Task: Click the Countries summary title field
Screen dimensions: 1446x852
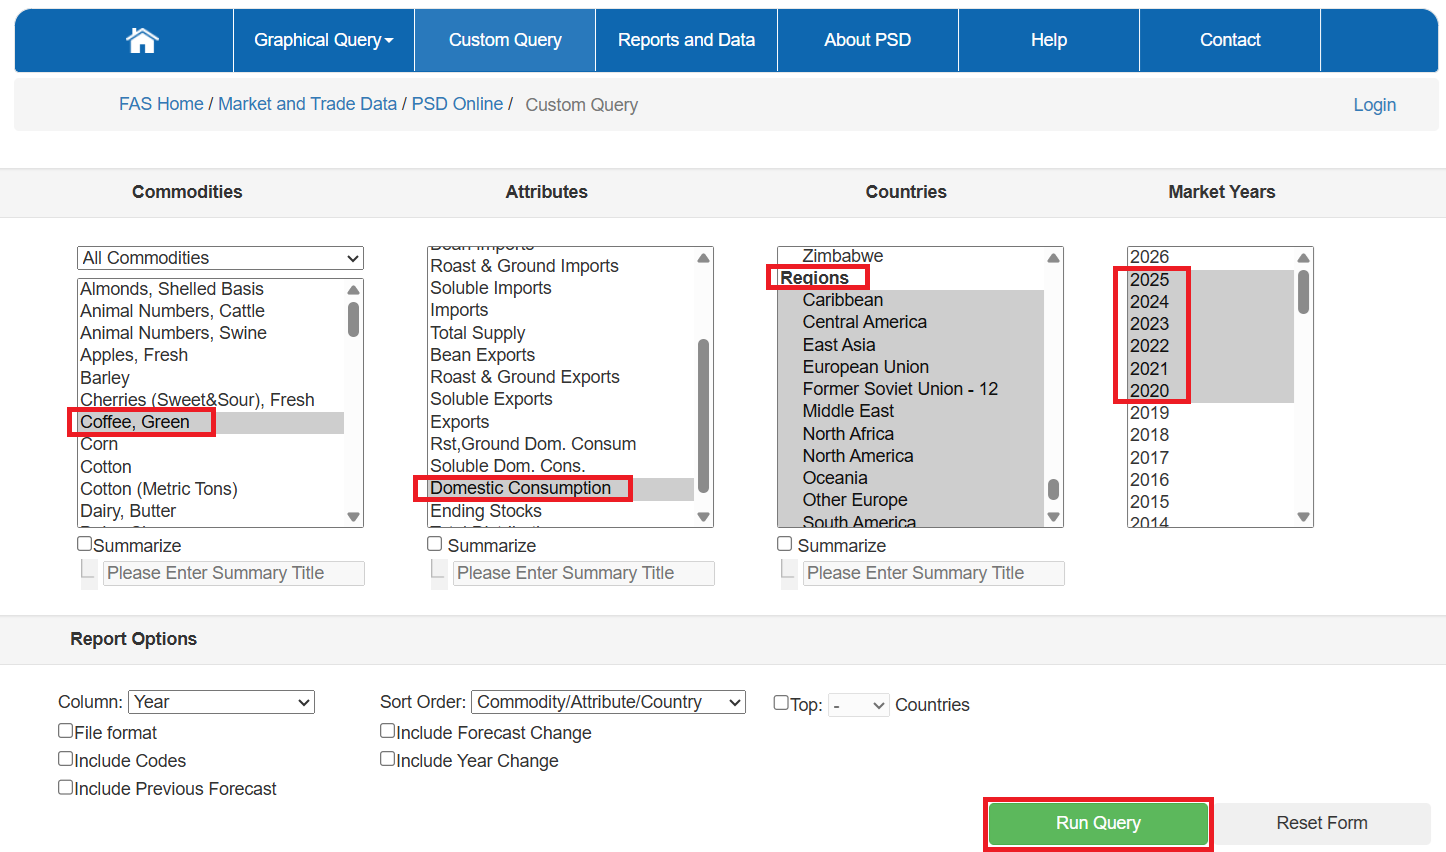Action: [x=933, y=573]
